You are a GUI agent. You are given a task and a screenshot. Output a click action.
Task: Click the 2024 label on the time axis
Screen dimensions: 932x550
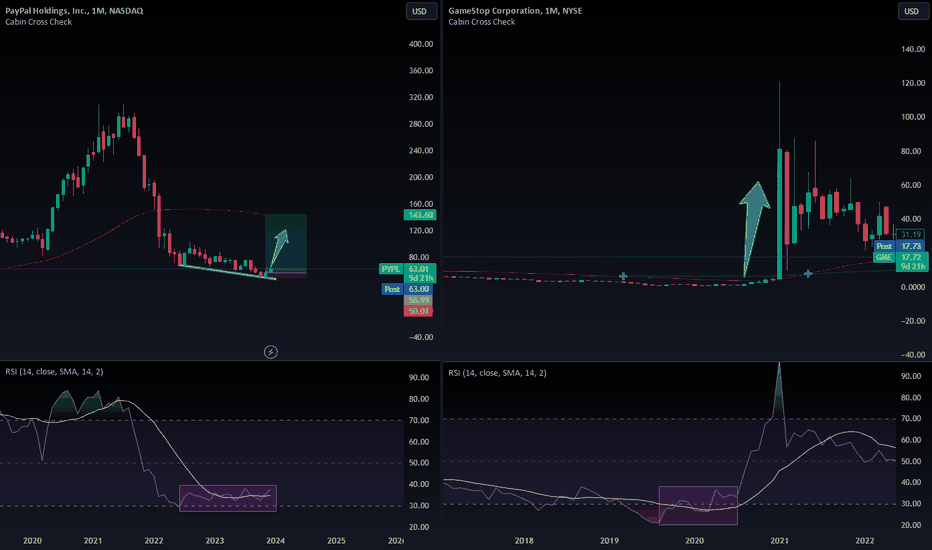(x=275, y=540)
